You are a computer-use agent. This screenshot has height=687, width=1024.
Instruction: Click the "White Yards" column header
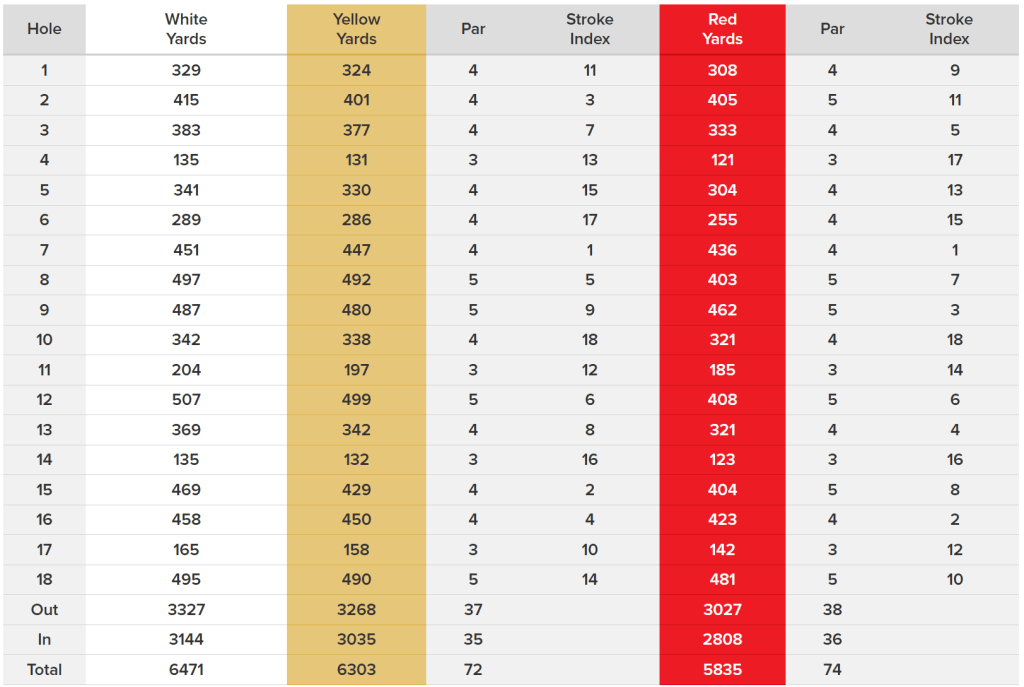pos(186,29)
